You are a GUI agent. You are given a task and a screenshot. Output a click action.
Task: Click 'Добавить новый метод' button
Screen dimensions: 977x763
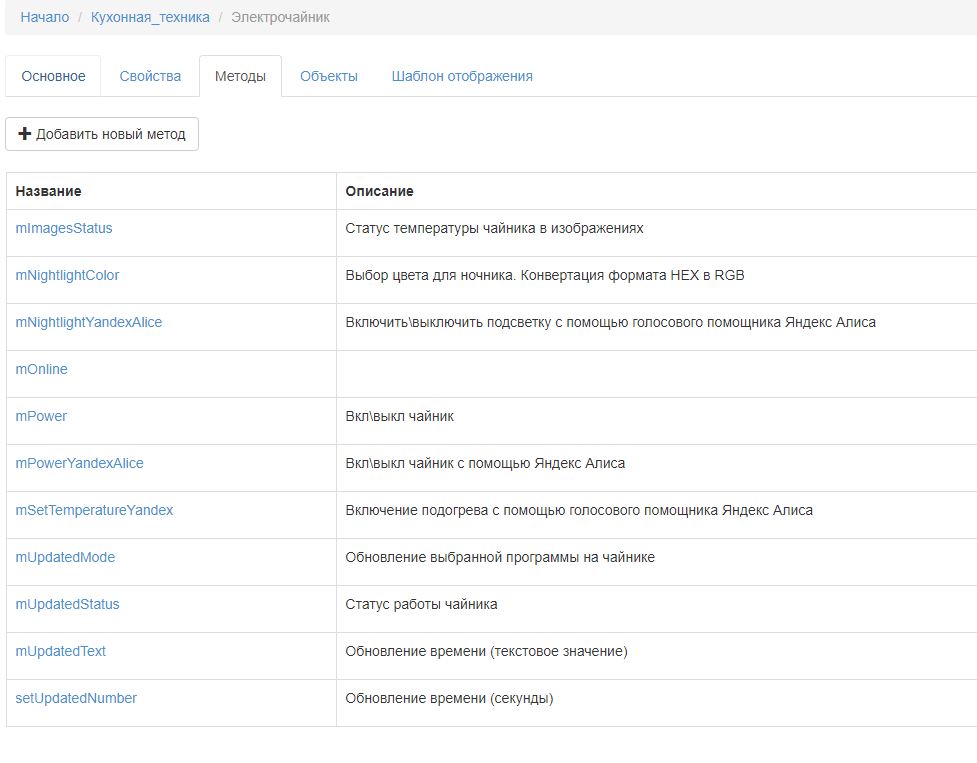102,134
